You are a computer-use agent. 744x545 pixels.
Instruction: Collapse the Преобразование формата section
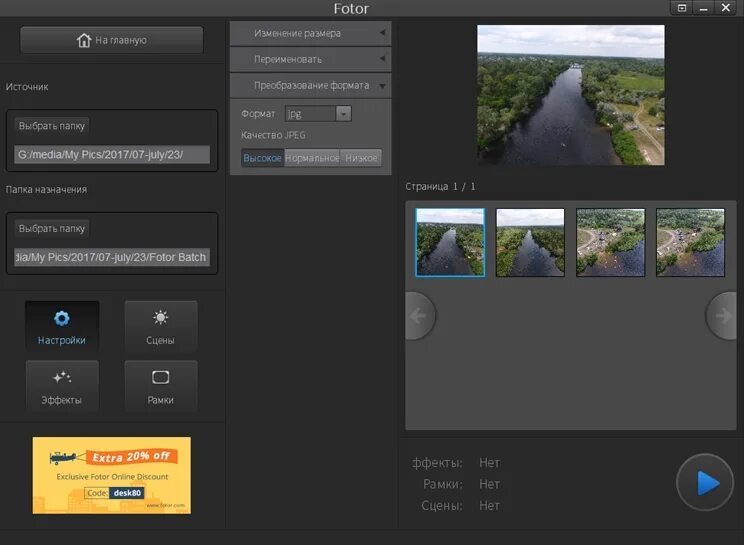click(310, 85)
